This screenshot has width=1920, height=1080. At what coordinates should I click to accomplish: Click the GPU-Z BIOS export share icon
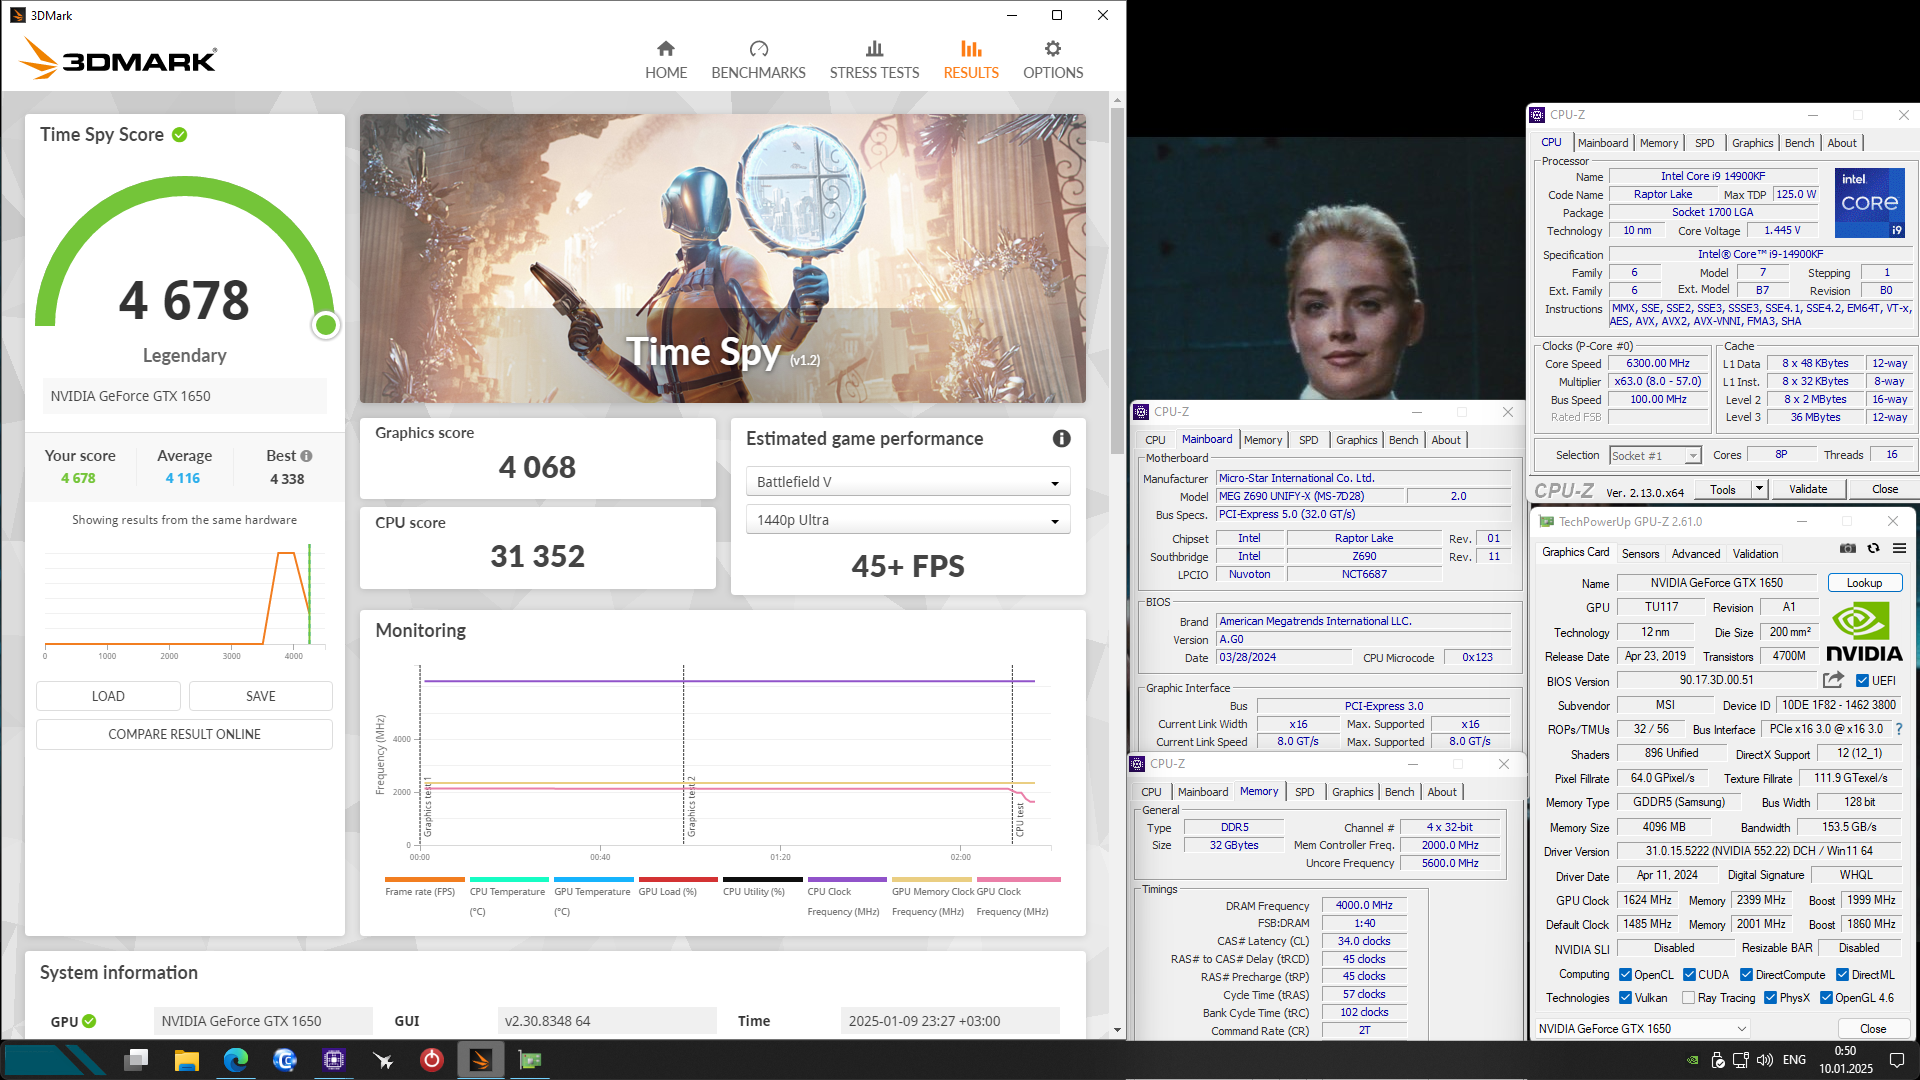coord(1832,680)
